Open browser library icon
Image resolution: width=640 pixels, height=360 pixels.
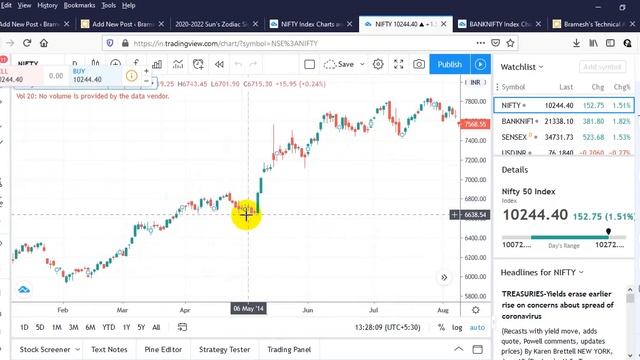point(593,43)
